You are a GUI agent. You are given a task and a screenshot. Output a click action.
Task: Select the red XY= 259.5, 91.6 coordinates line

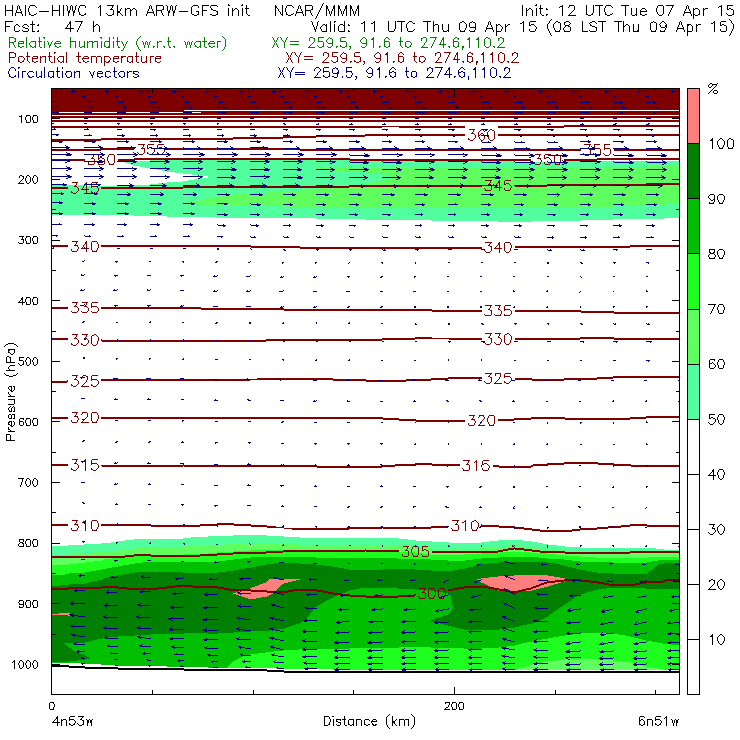pyautogui.click(x=402, y=58)
